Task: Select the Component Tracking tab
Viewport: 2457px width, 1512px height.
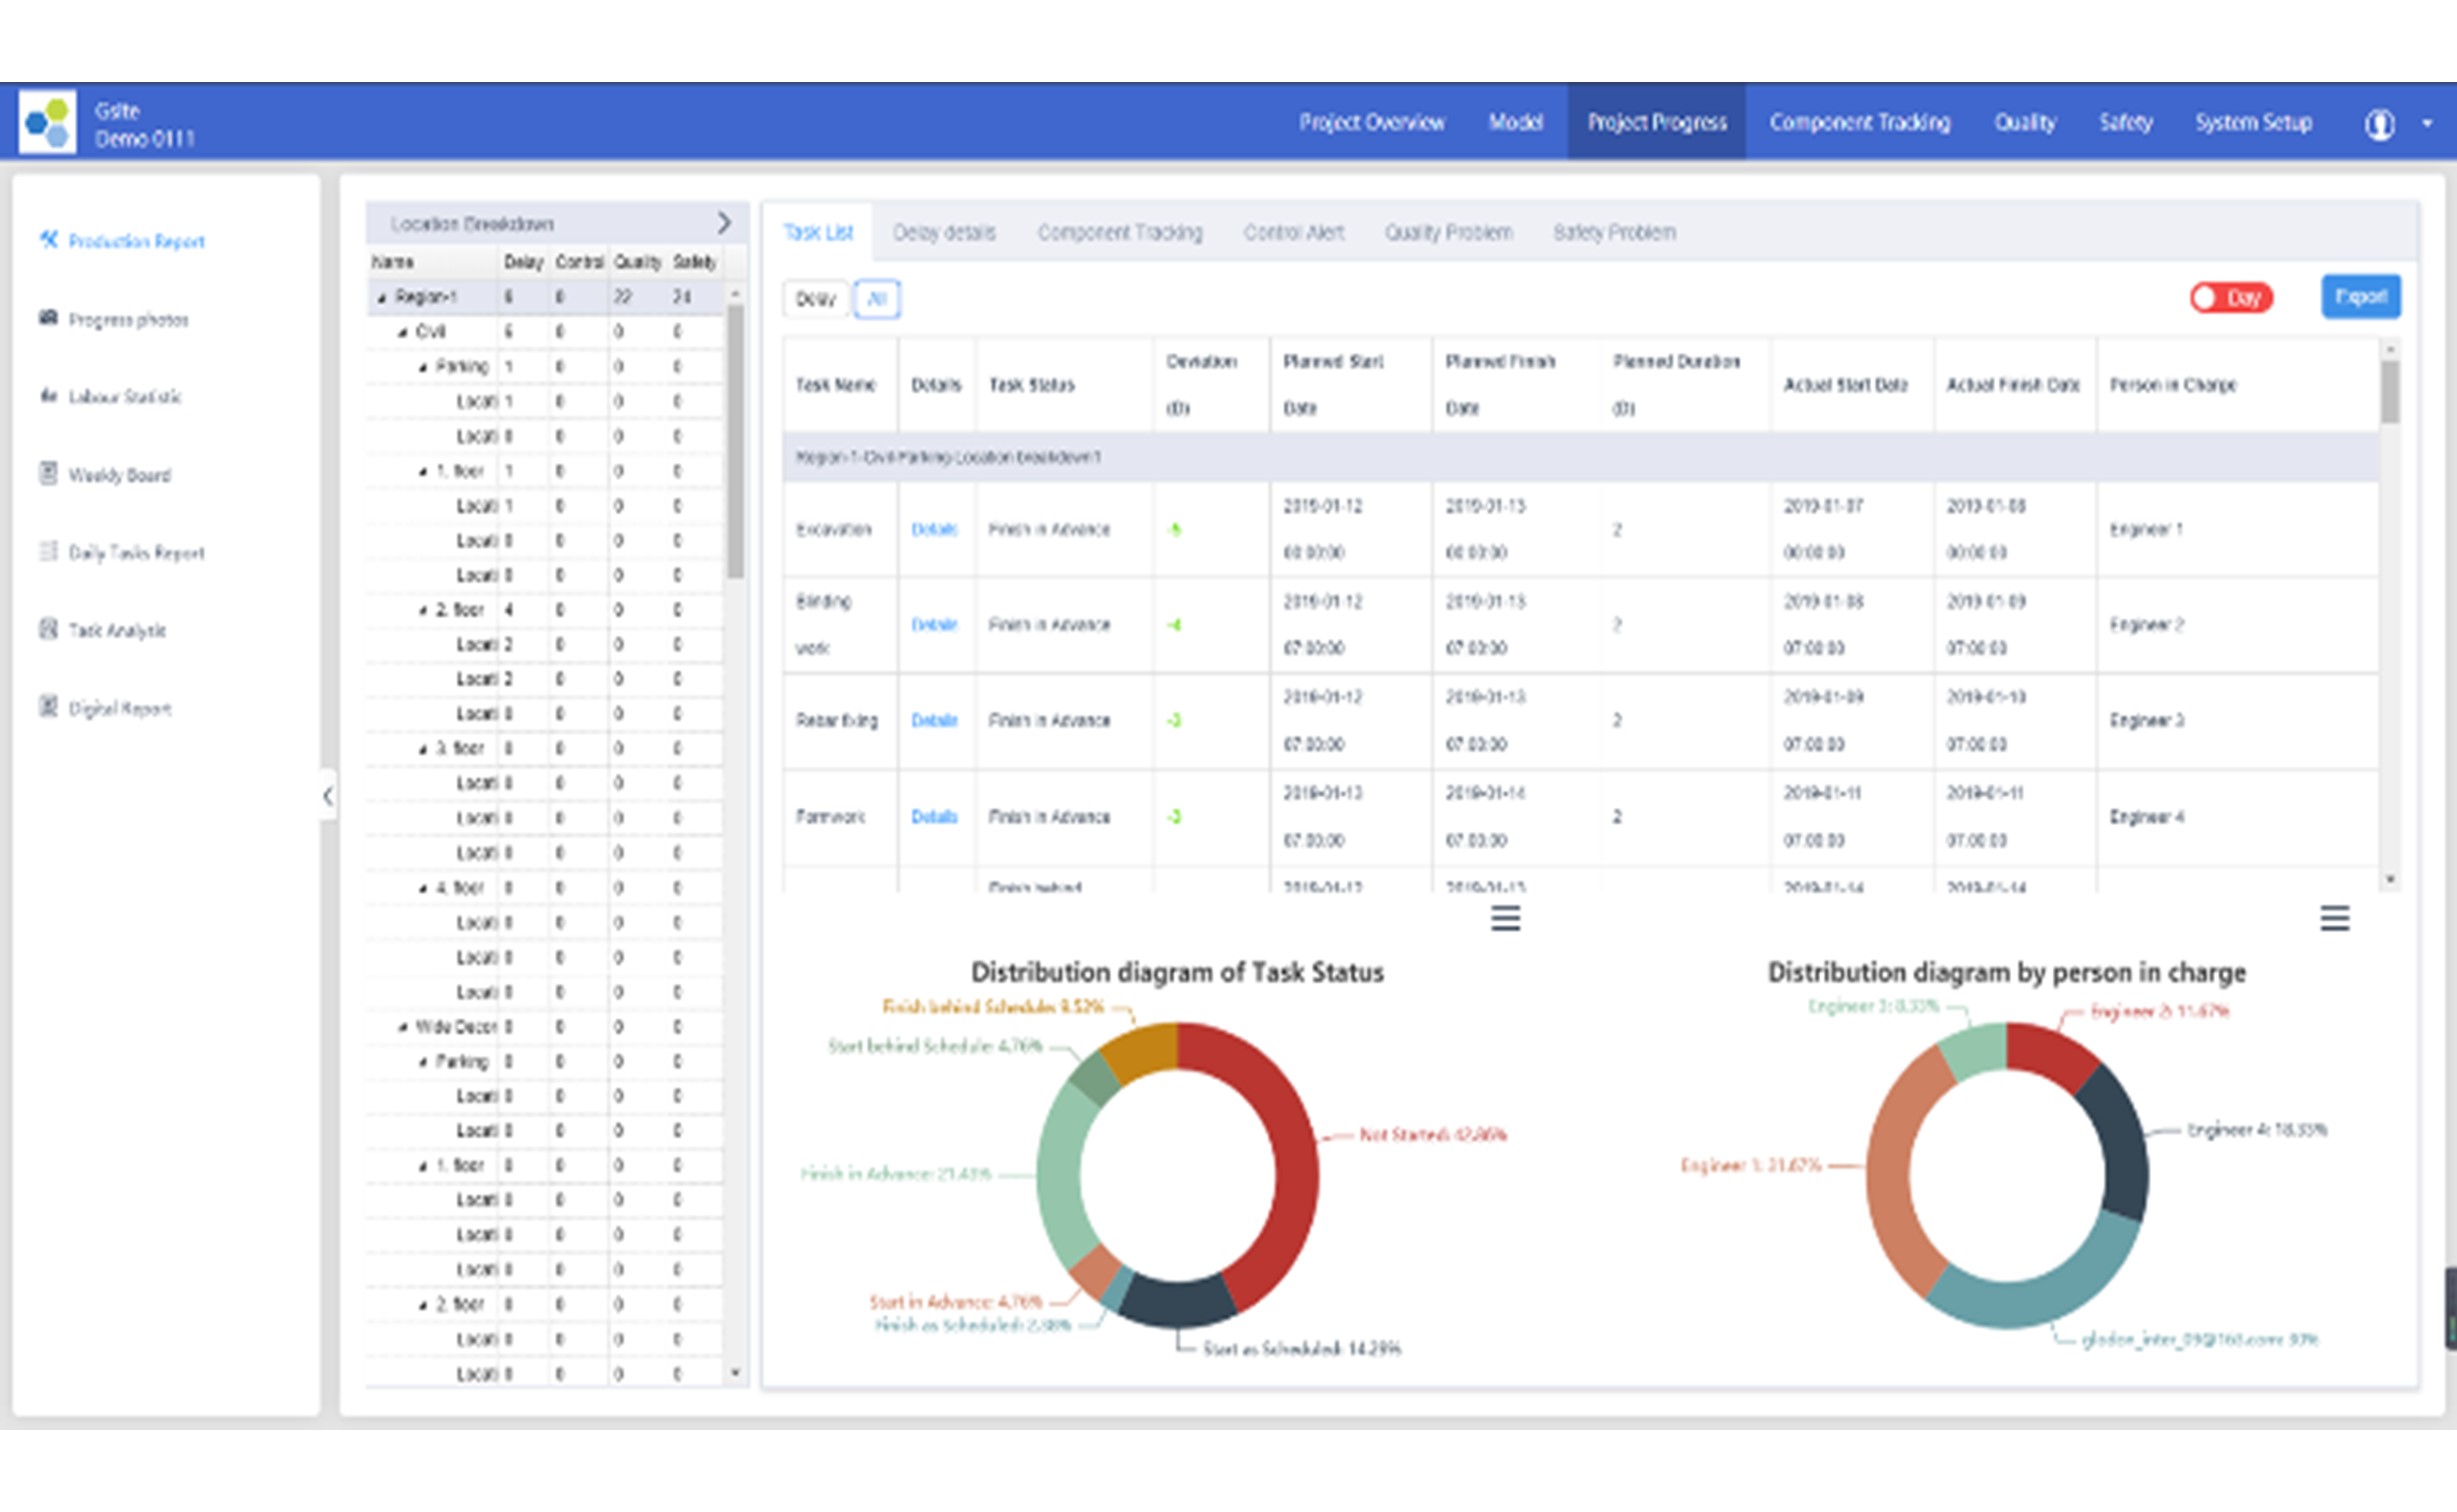Action: 1119,232
